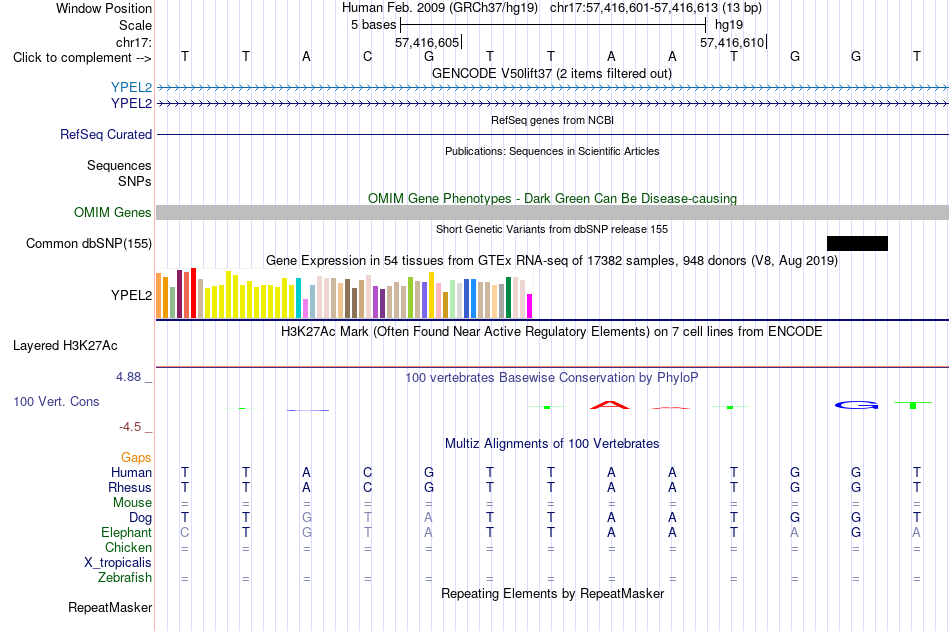The height and width of the screenshot is (631, 950).
Task: Open 'Short Genetic Variants from dbSNP release 155' title
Action: [552, 229]
